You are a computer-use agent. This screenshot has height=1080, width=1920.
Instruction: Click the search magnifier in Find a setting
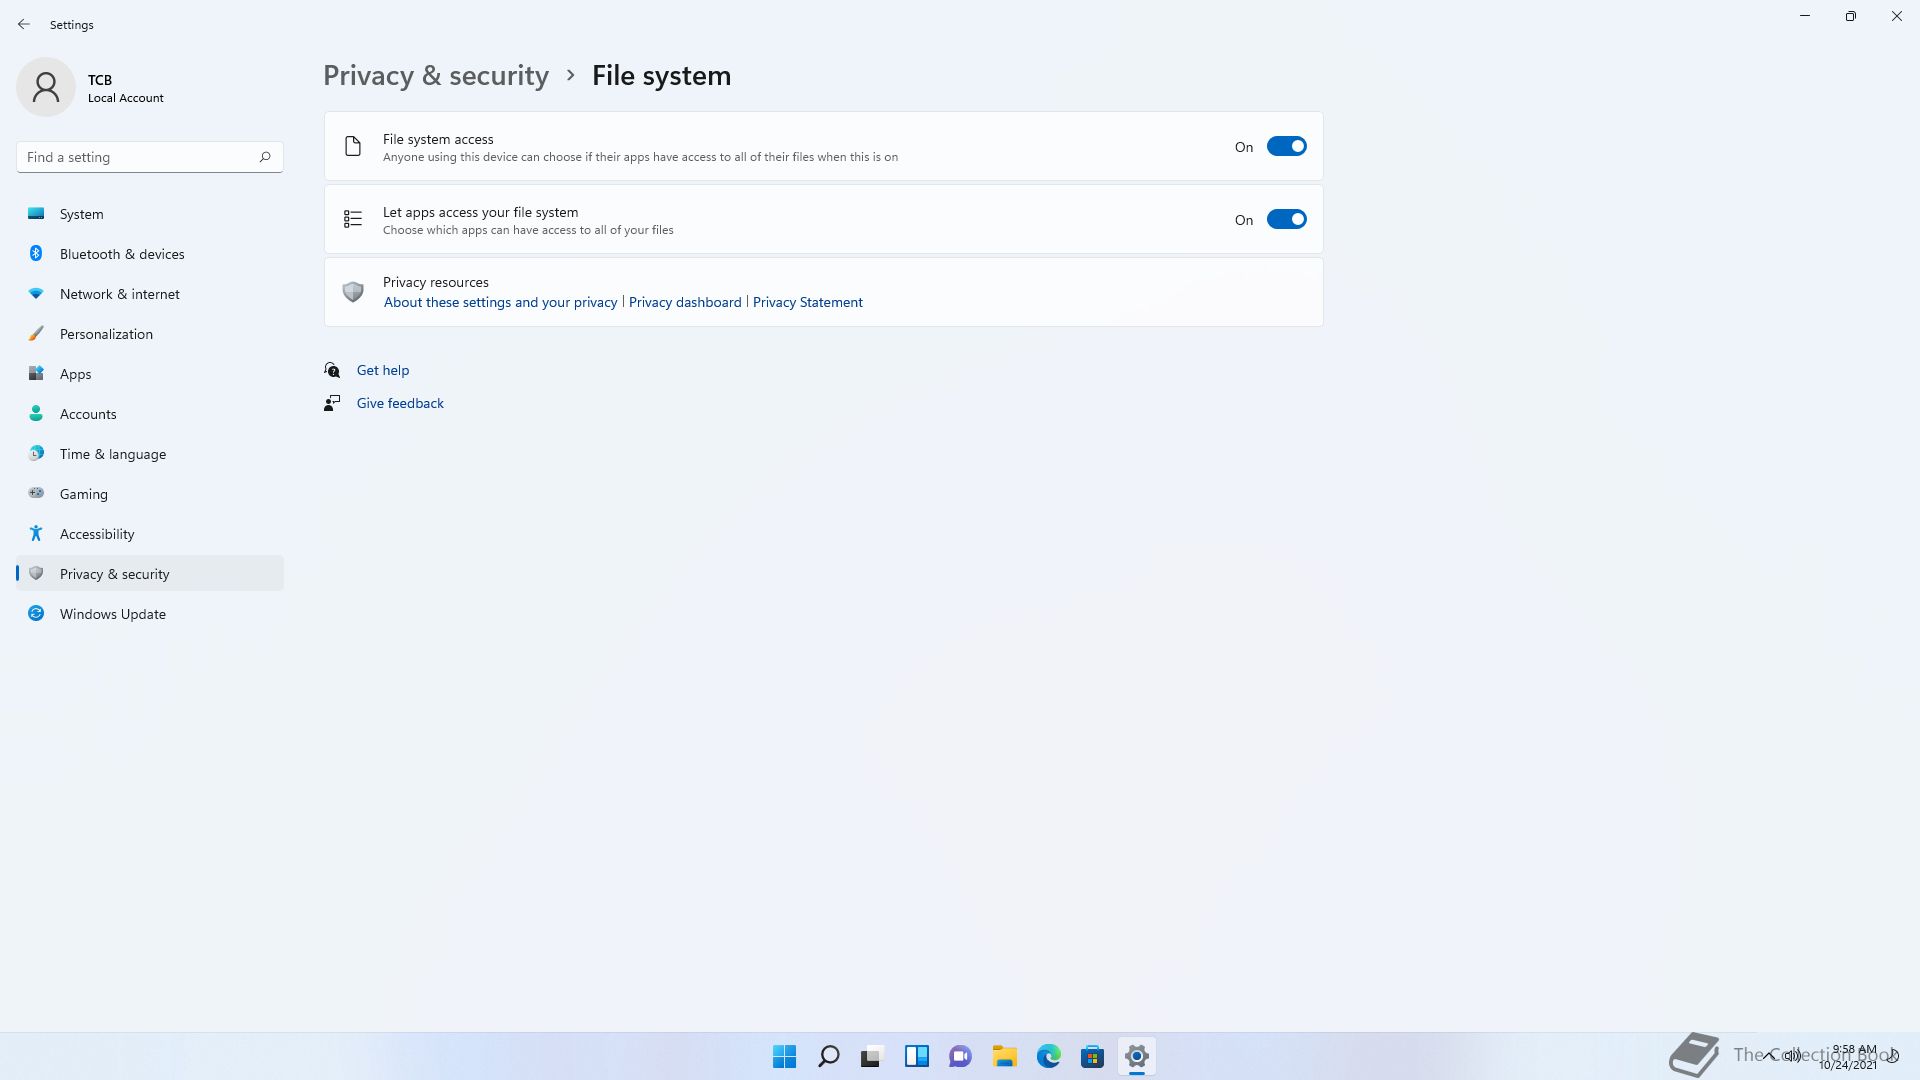point(265,157)
